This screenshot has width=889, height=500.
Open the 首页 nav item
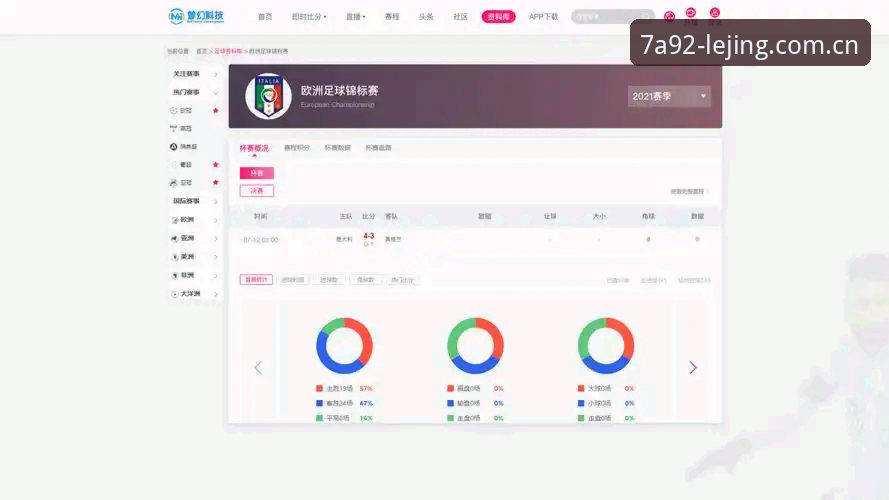coord(265,17)
